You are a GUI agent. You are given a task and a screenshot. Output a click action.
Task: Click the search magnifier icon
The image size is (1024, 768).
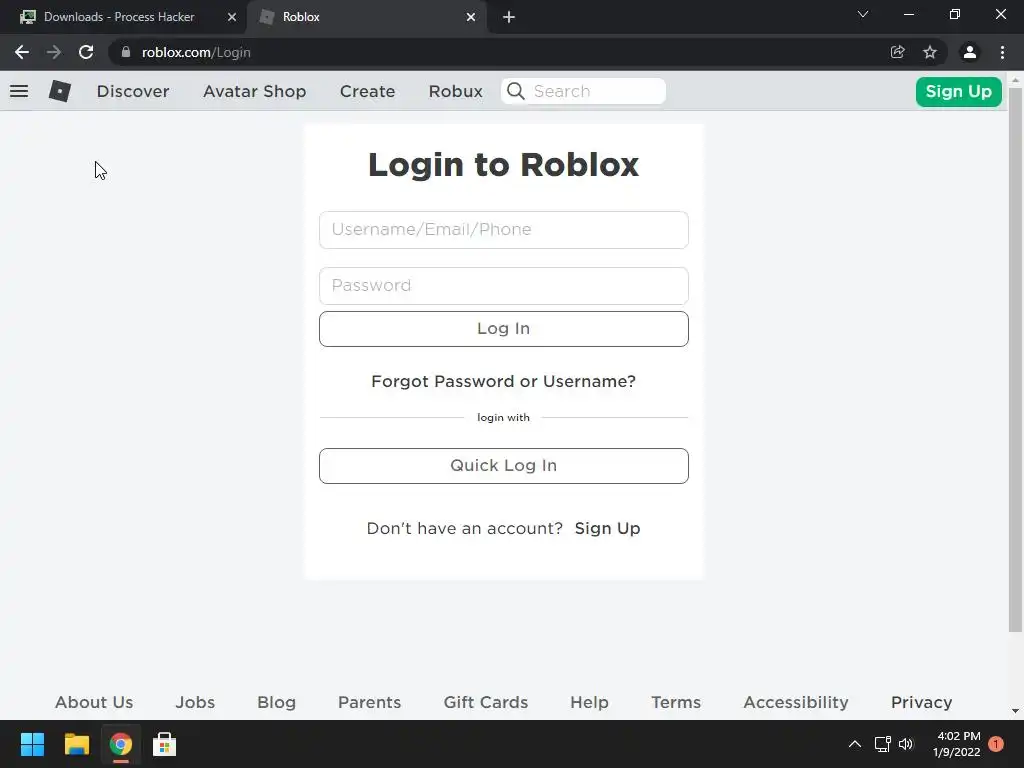pos(515,91)
